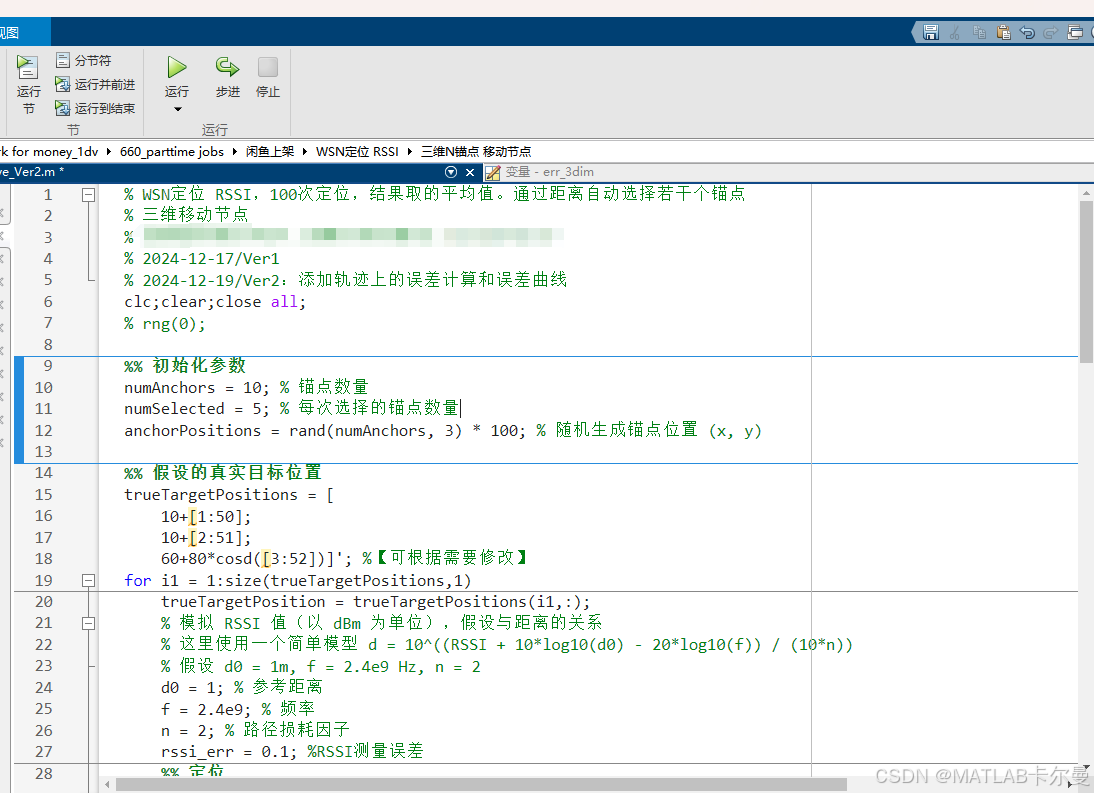Click the '%% 初始化参数' section header

pyautogui.click(x=185, y=365)
